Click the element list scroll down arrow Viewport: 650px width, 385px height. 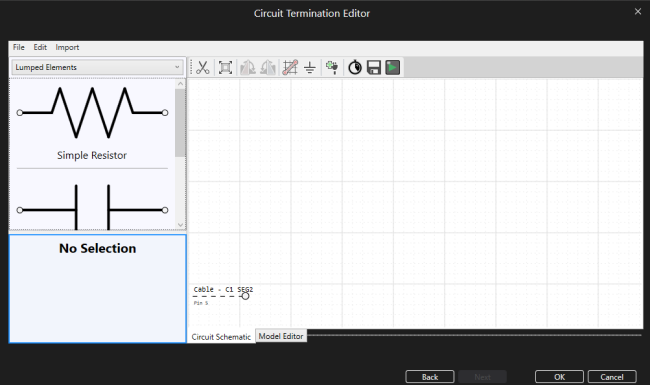point(180,225)
